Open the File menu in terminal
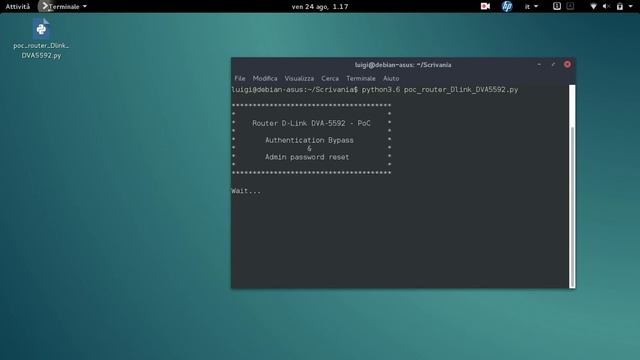This screenshot has width=640, height=360. click(240, 78)
